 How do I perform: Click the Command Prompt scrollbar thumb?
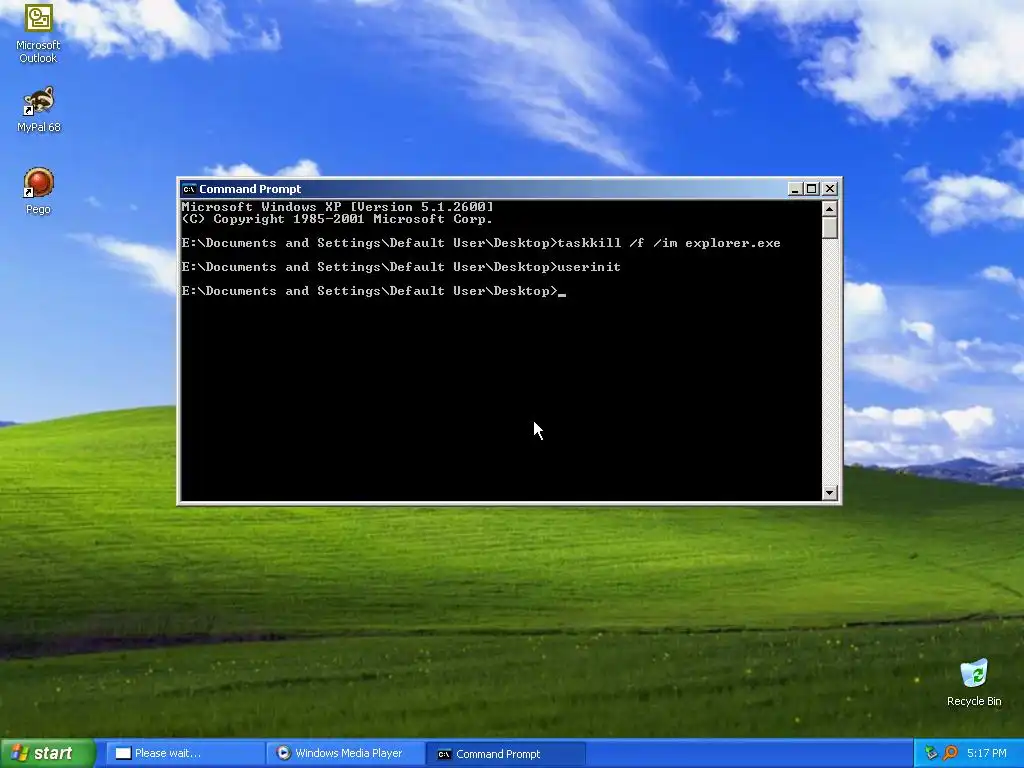829,228
